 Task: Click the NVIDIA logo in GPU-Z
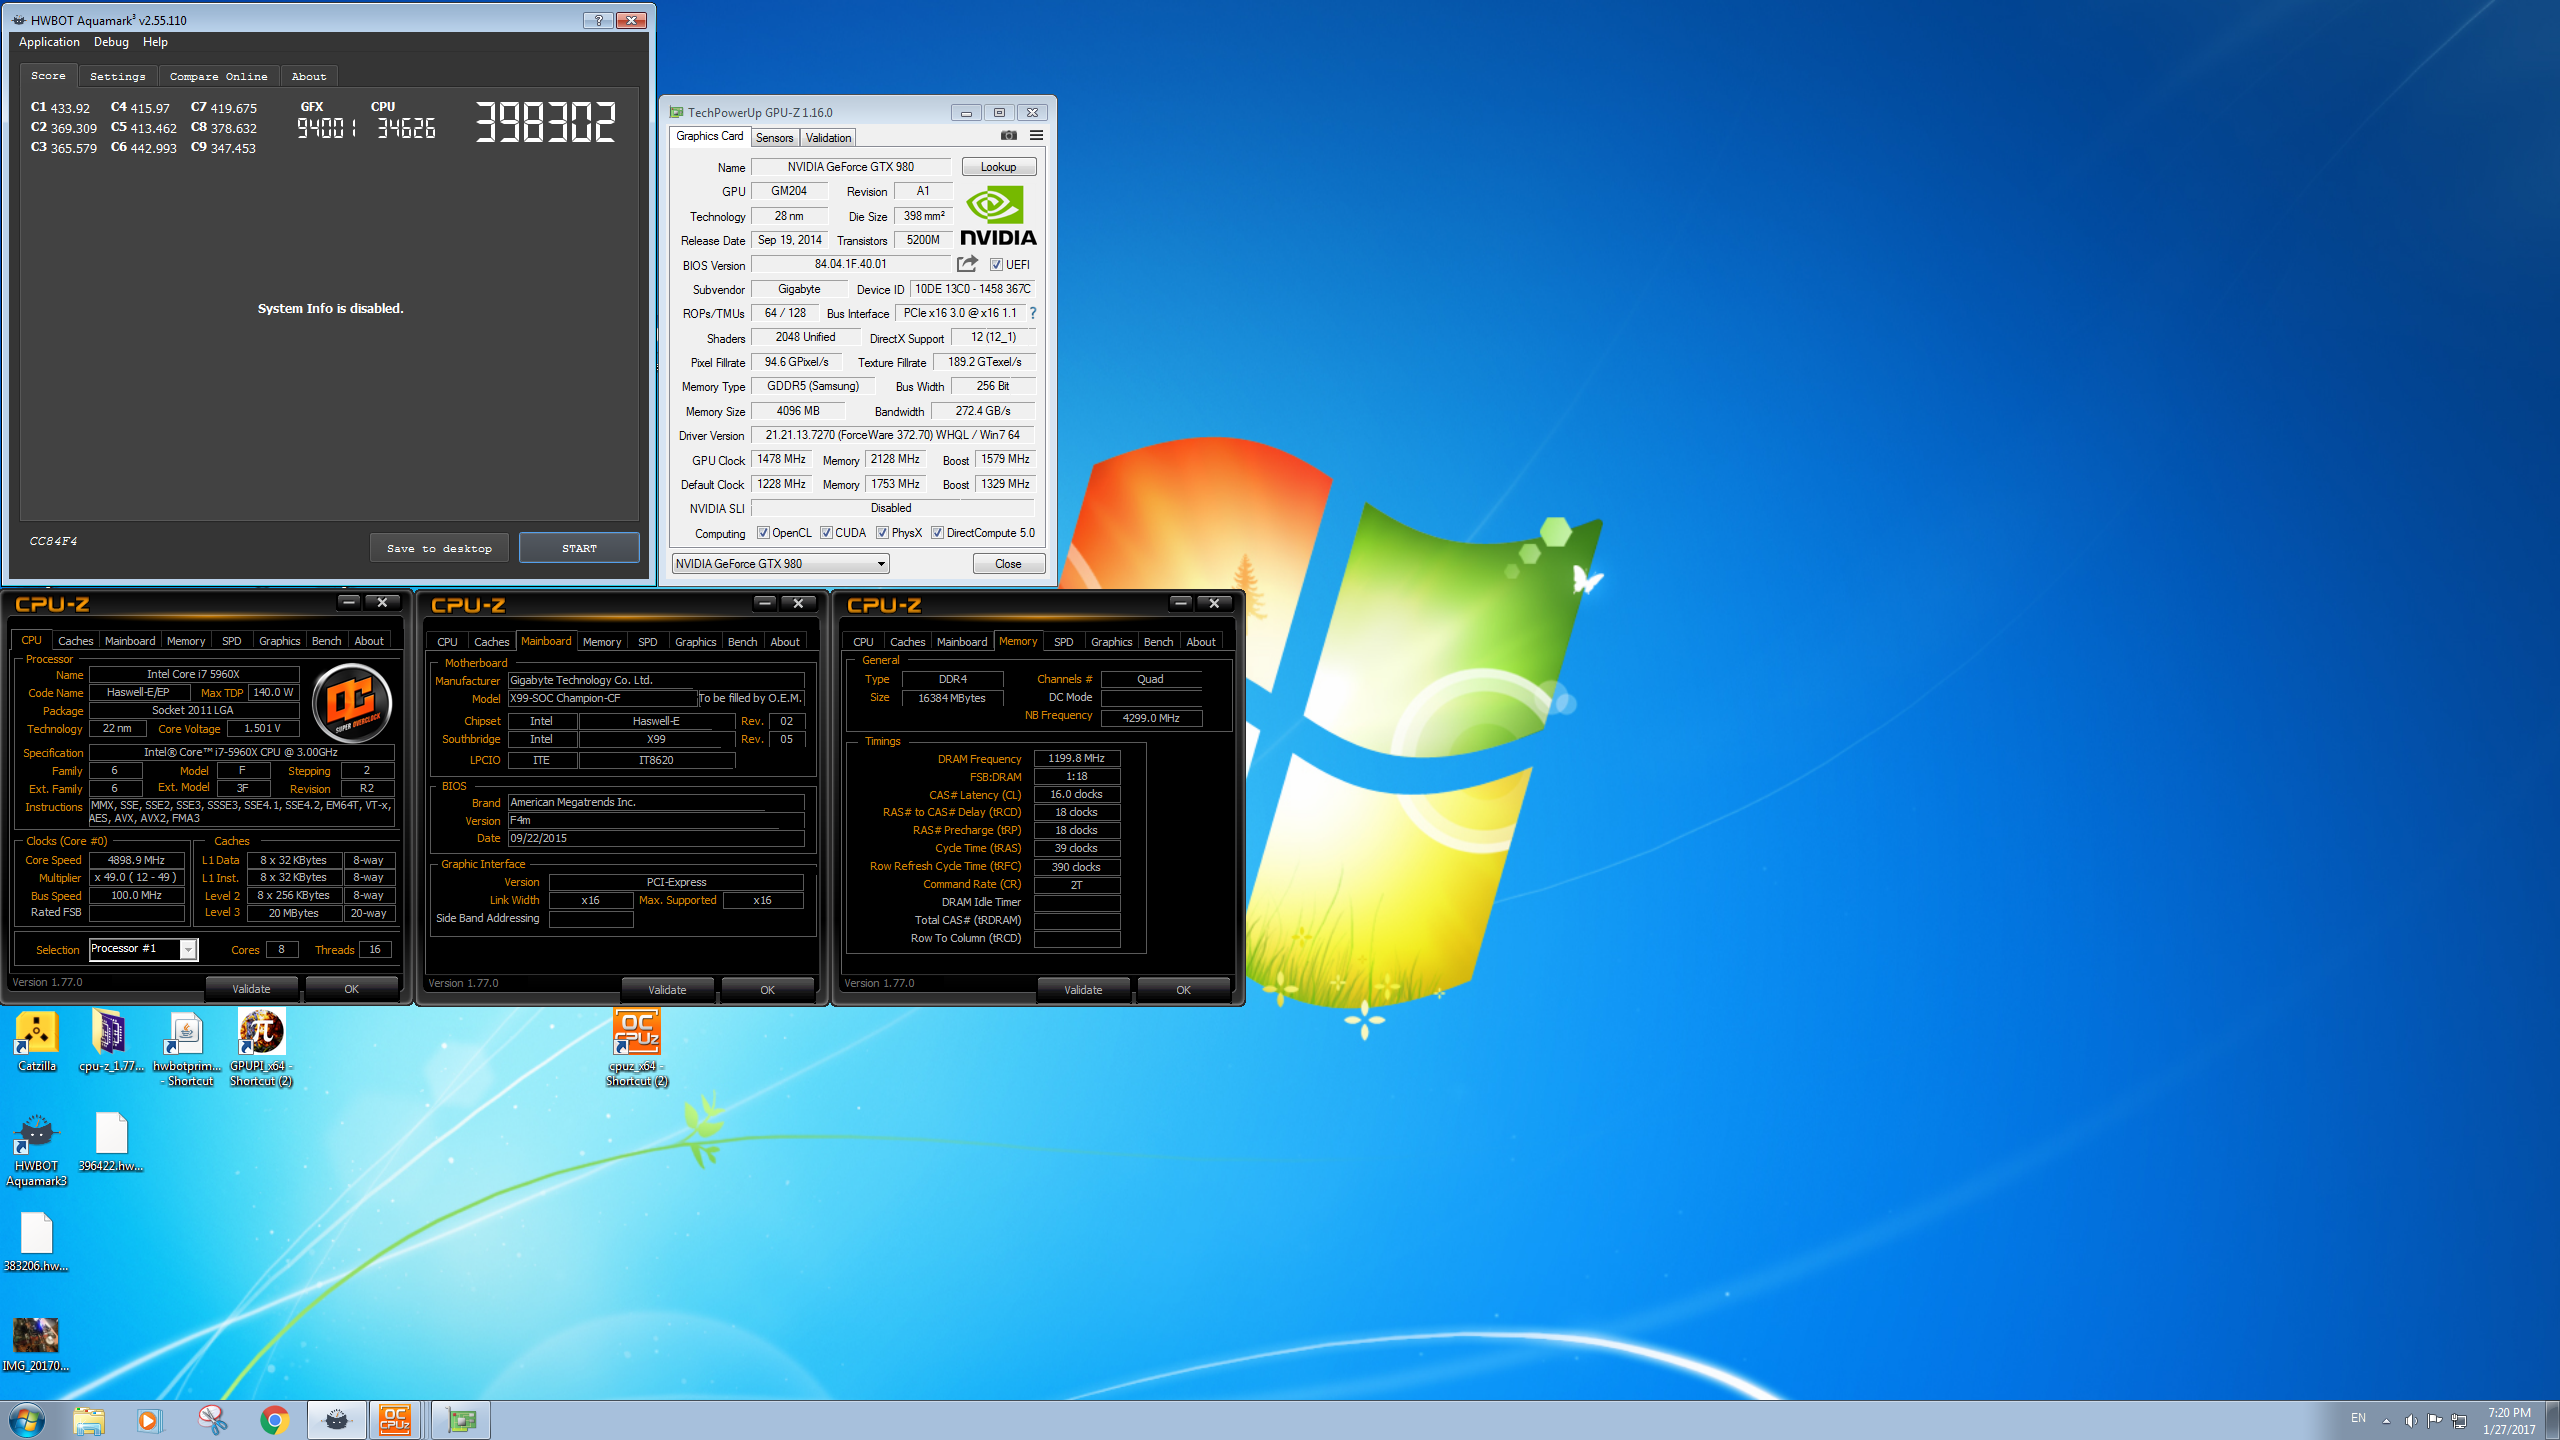pyautogui.click(x=998, y=215)
